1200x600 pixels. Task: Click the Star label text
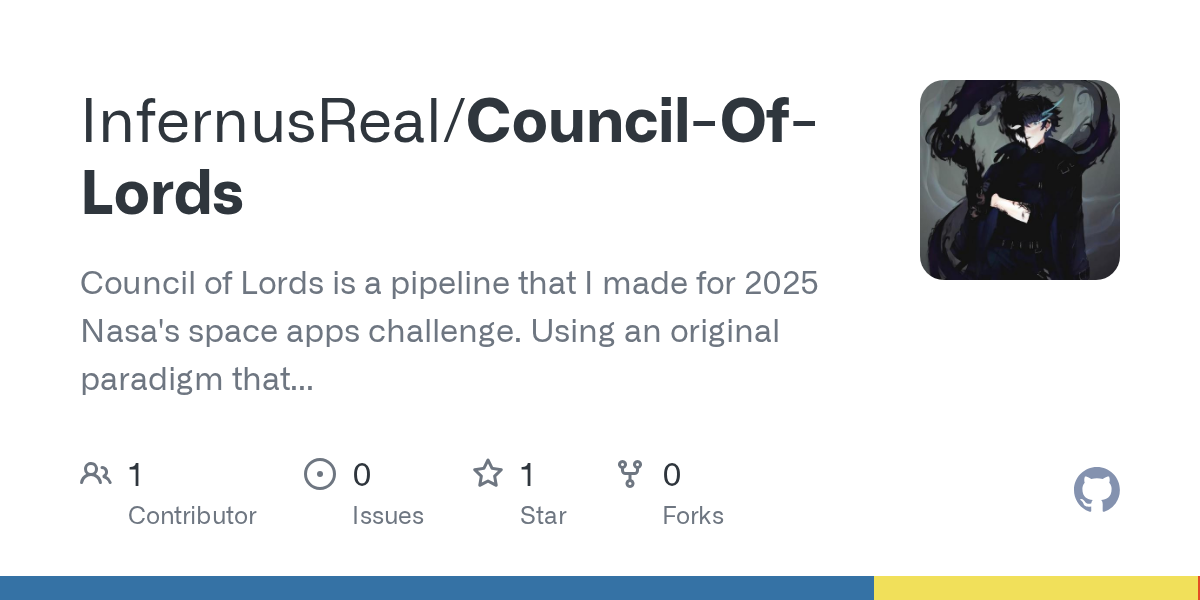tap(543, 516)
